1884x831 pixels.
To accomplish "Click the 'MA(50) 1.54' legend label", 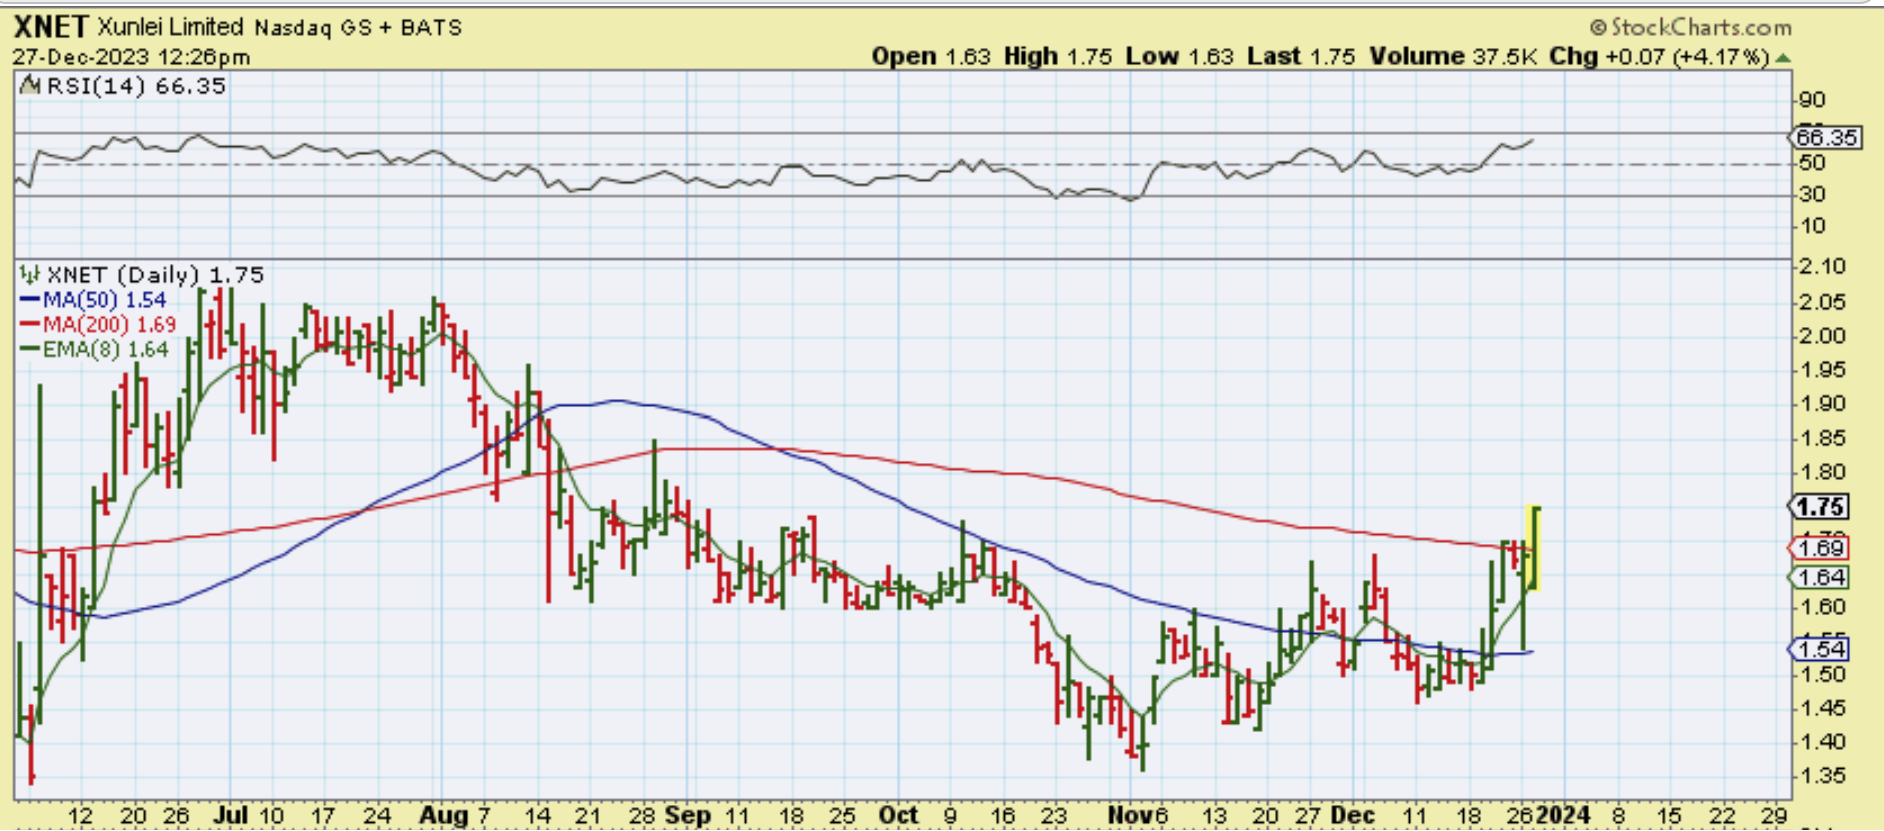I will click(105, 300).
